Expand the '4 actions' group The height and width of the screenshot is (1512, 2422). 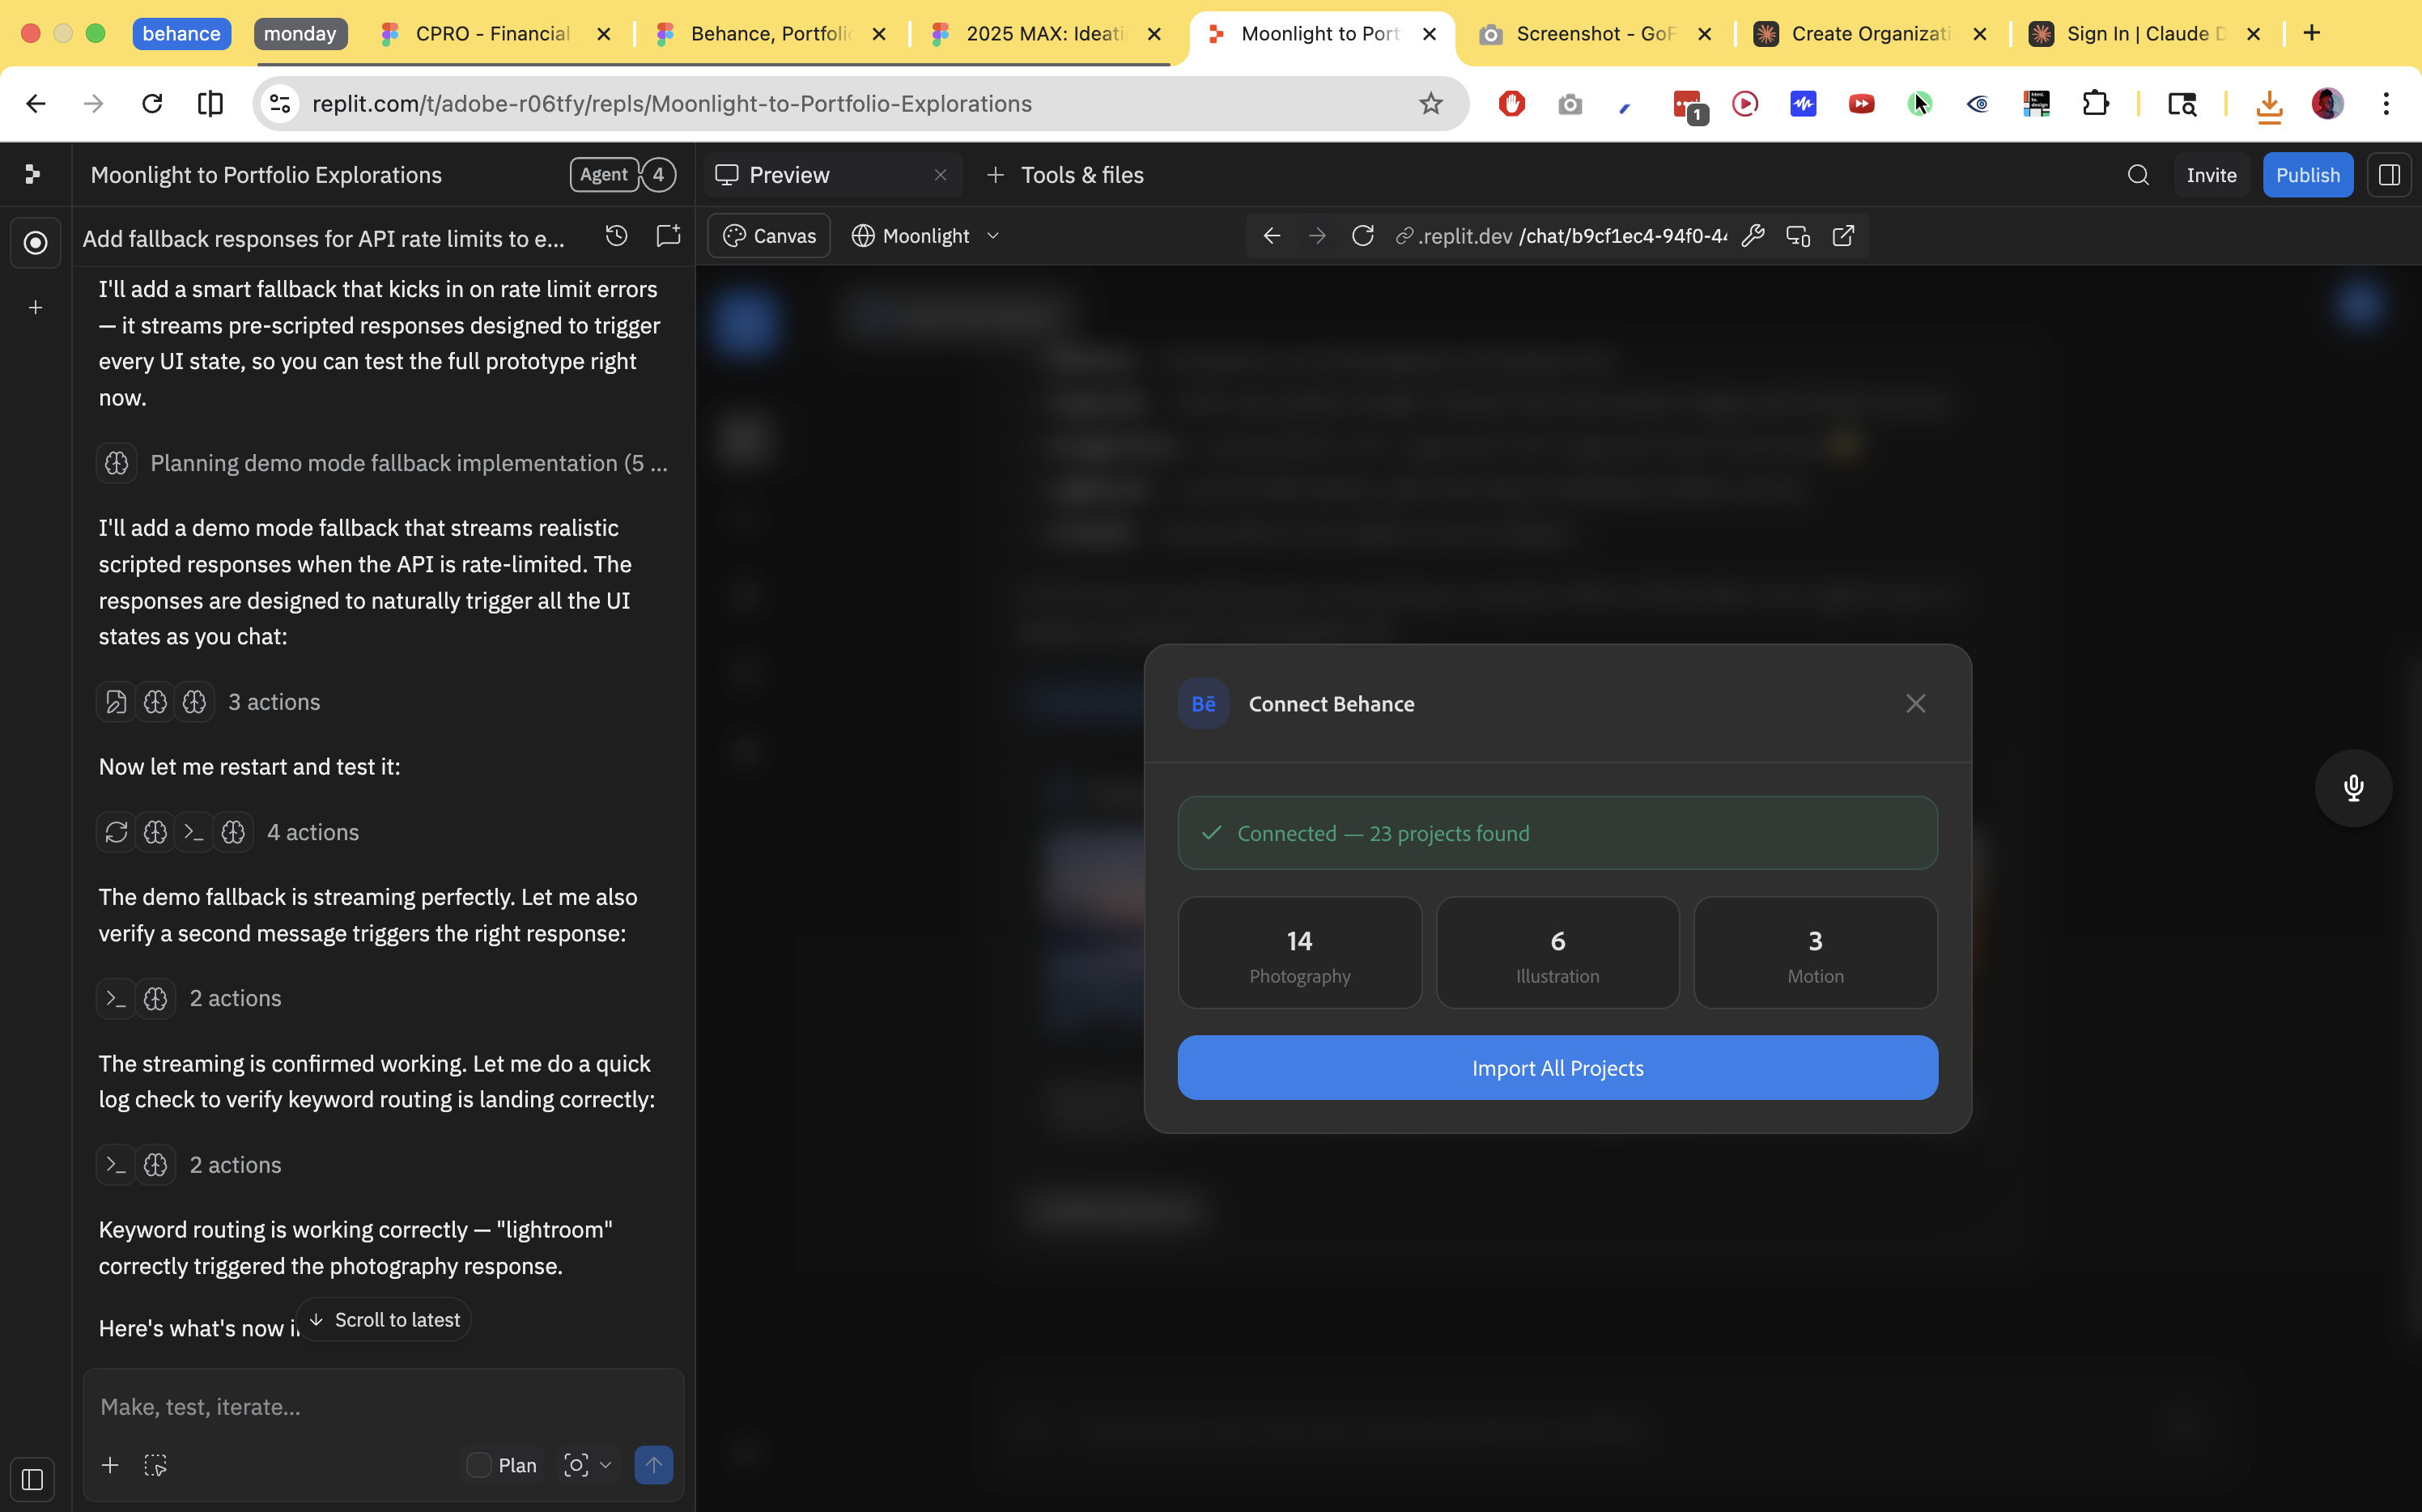click(228, 832)
